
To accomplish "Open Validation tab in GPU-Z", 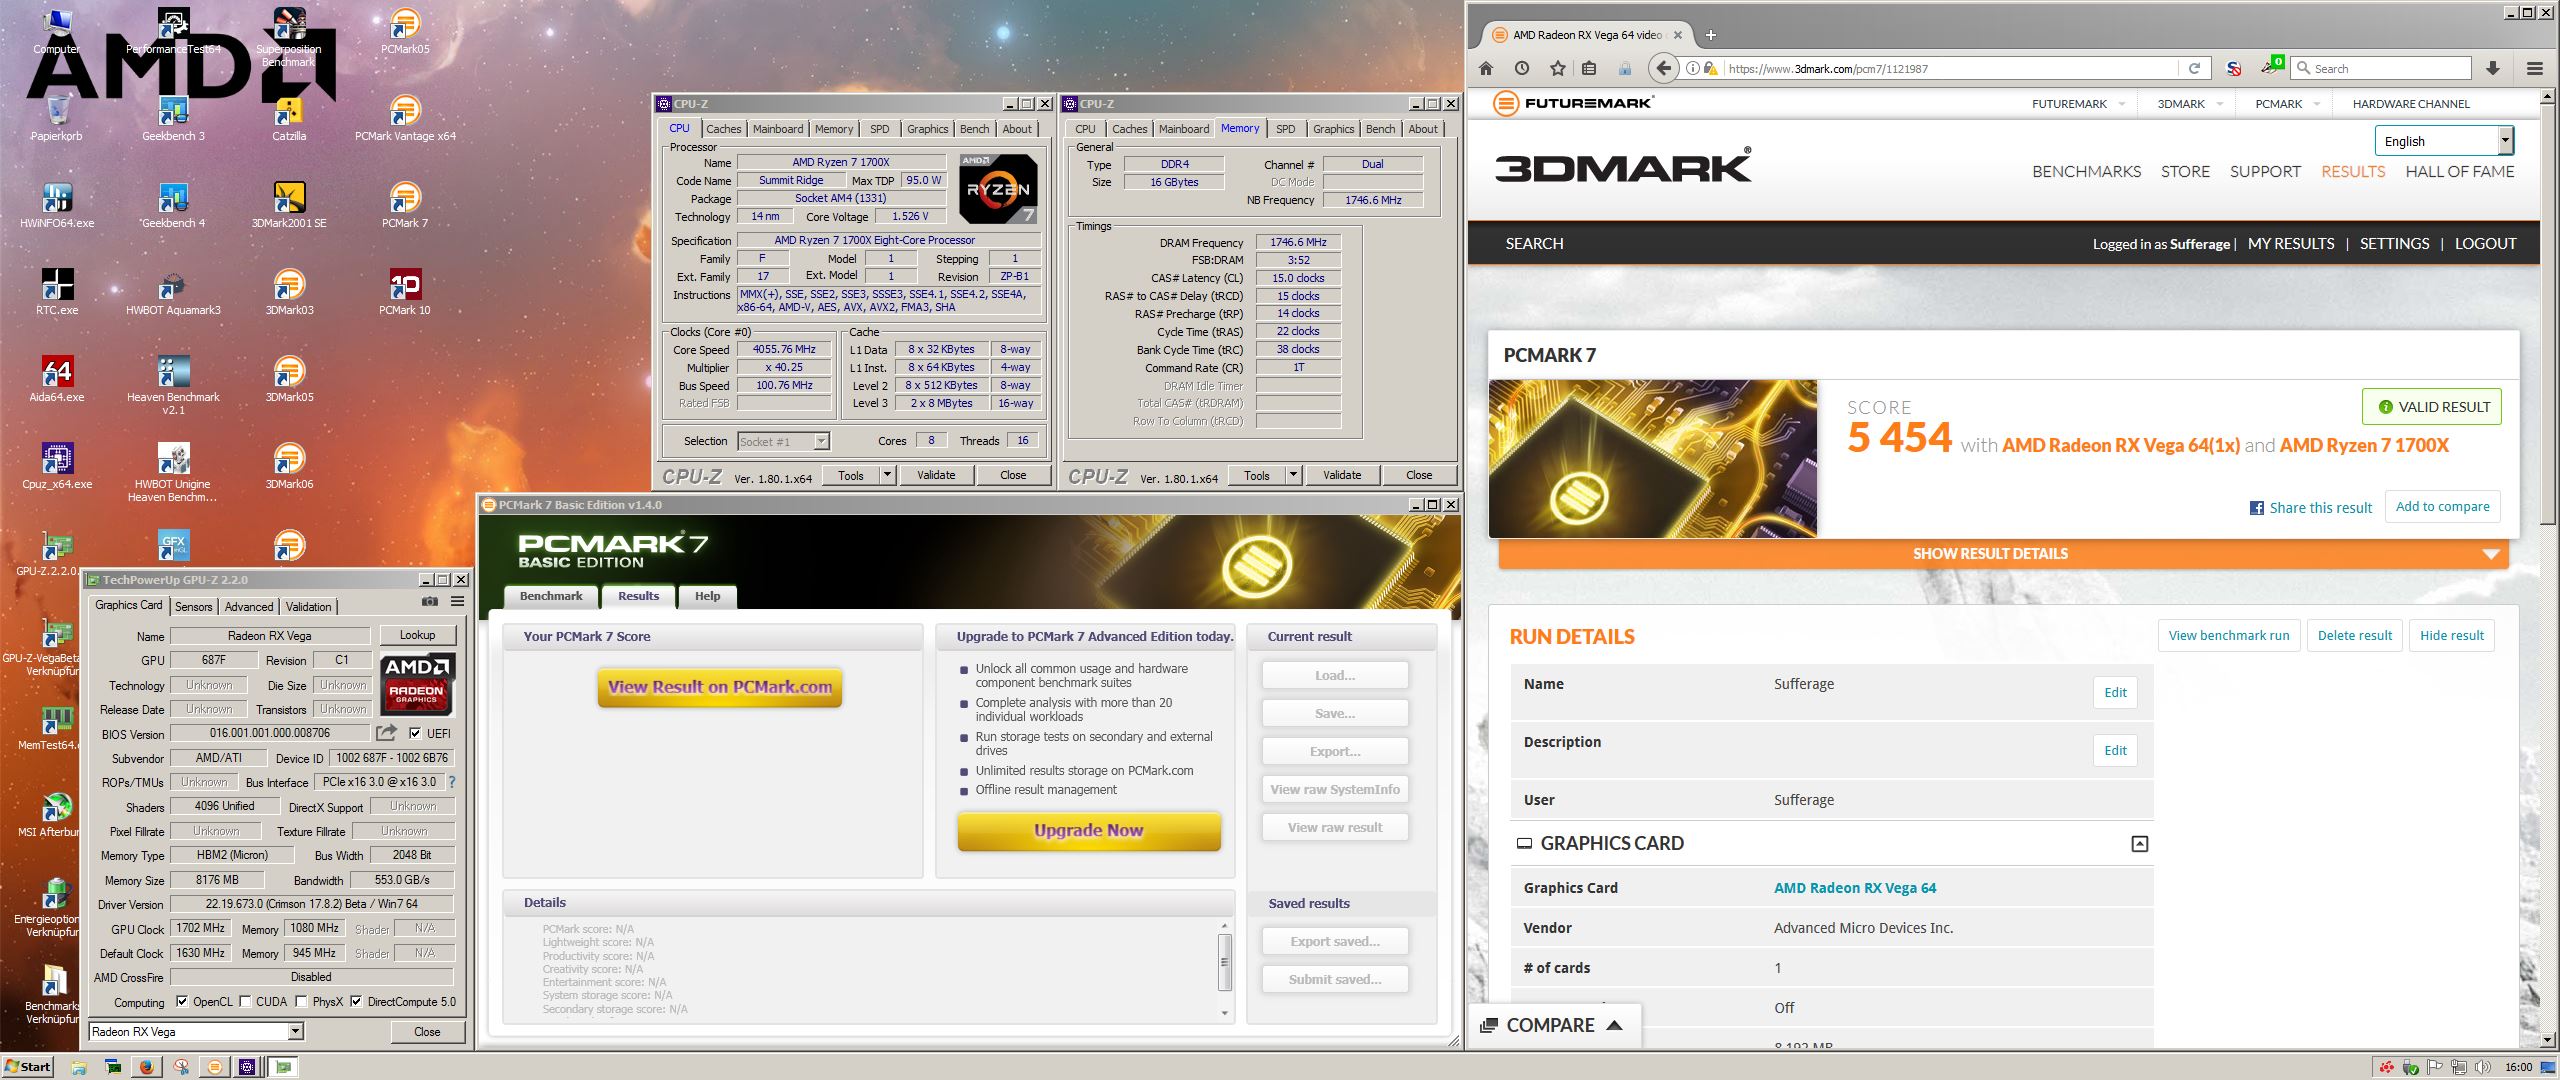I will (x=308, y=606).
